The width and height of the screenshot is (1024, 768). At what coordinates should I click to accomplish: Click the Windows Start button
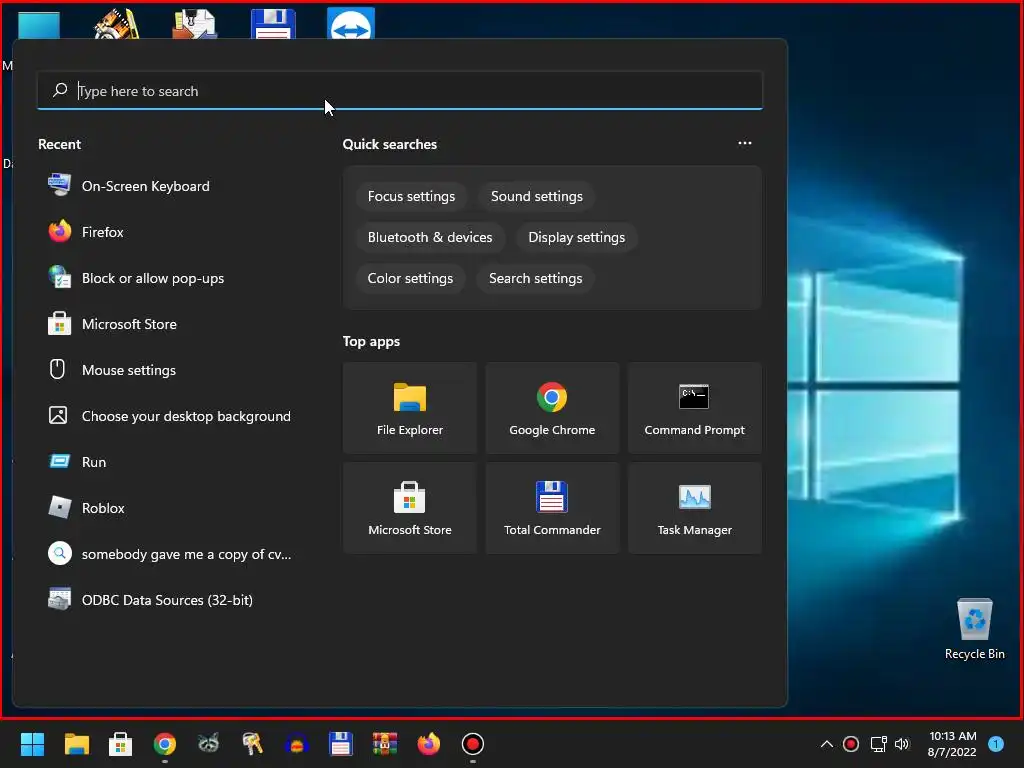[32, 744]
